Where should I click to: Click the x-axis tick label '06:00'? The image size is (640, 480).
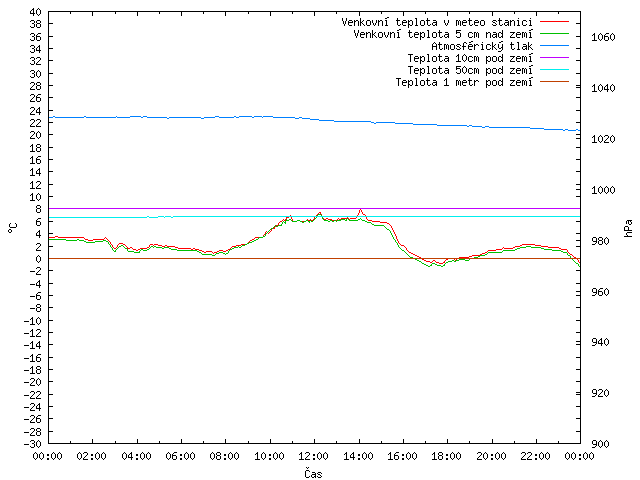click(180, 456)
